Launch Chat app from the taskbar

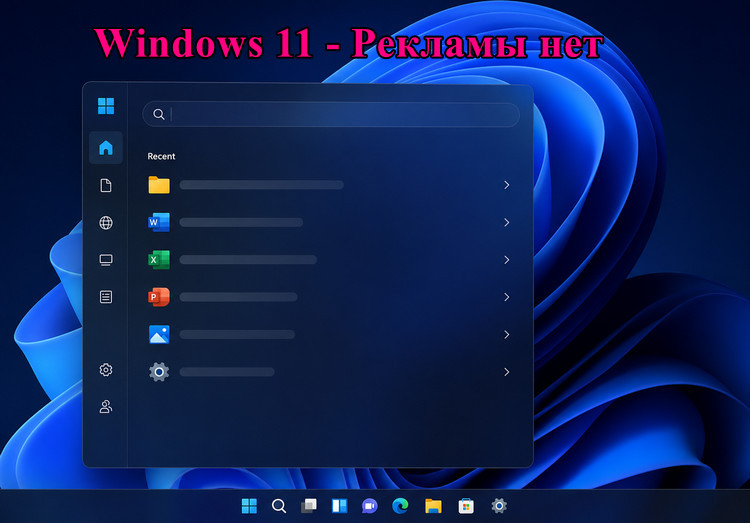(369, 506)
